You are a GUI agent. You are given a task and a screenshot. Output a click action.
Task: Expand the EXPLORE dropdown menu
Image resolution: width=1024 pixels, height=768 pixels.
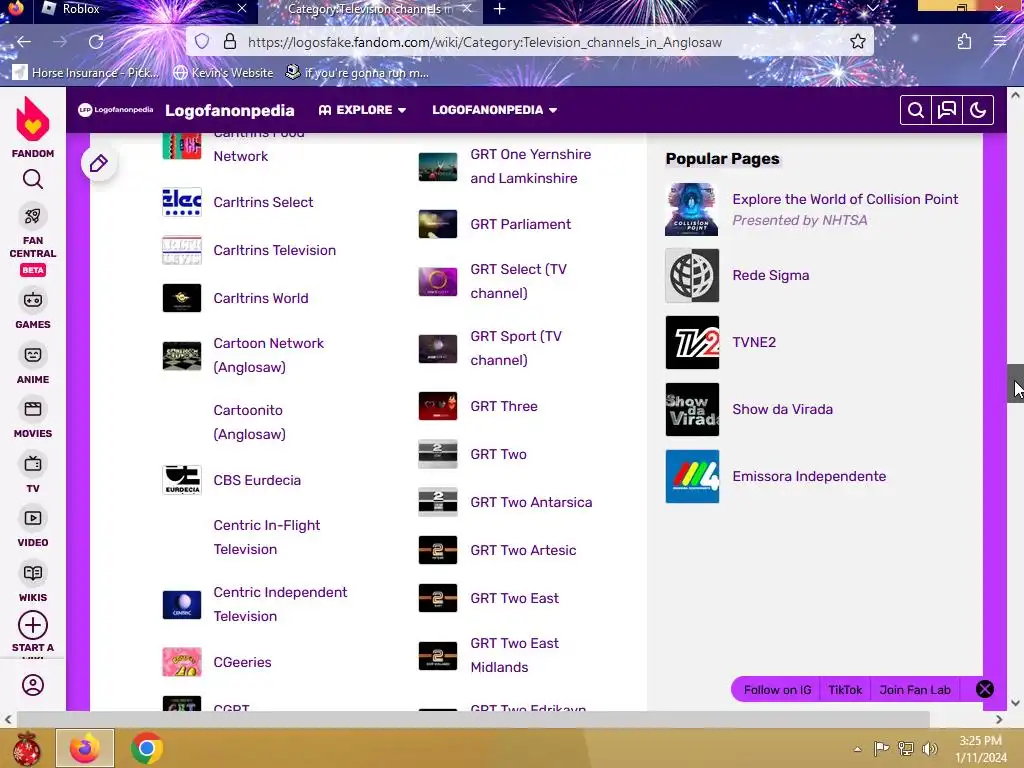coord(362,110)
